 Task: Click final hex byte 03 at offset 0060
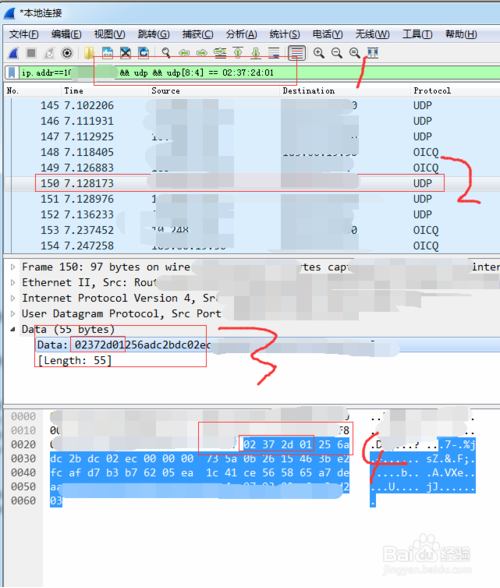pyautogui.click(x=56, y=501)
